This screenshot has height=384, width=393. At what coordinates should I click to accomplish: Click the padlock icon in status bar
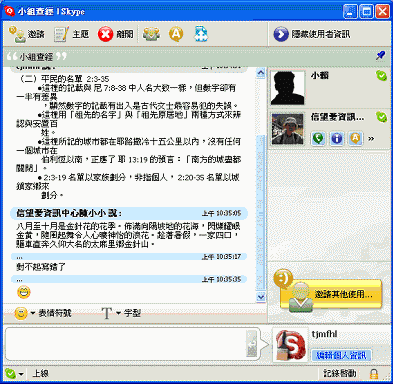(374, 374)
